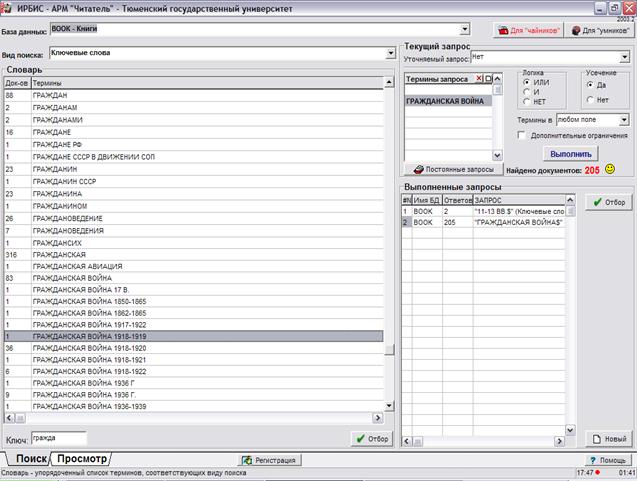Screen dimensions: 637x481
Task: Click the Ключ input field
Action: point(58,438)
